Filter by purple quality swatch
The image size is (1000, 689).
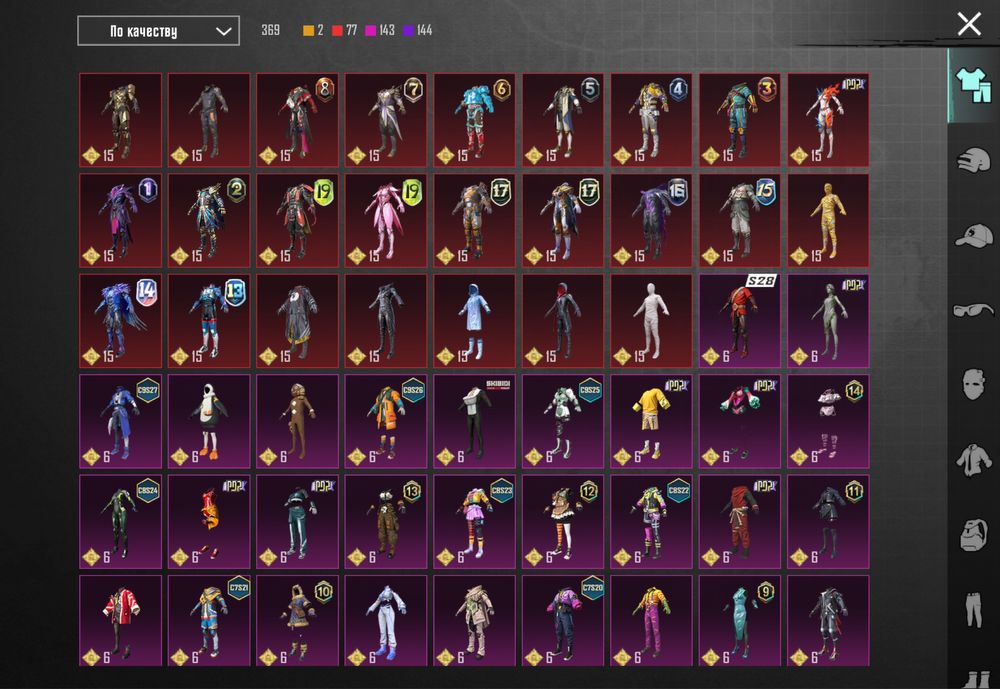pyautogui.click(x=409, y=31)
